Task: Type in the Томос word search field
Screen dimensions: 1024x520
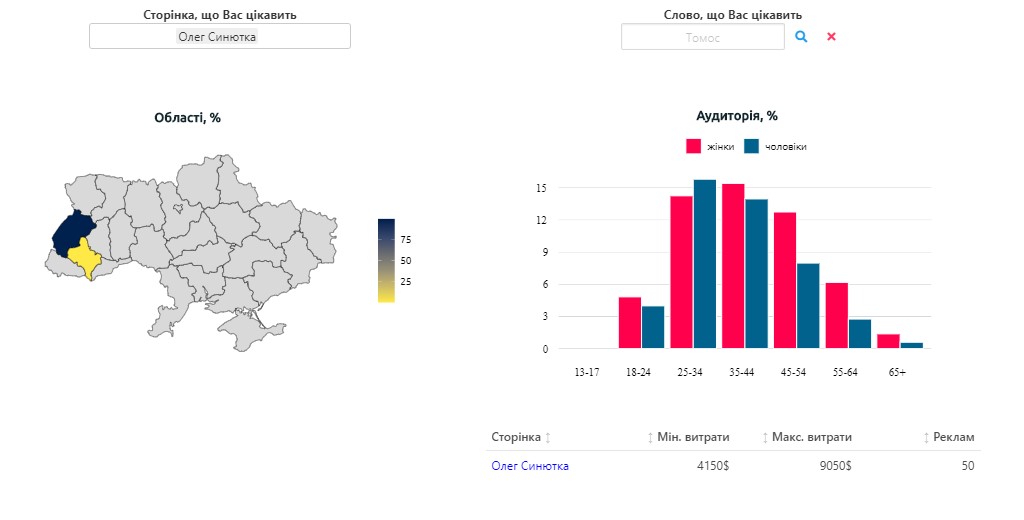Action: tap(702, 37)
